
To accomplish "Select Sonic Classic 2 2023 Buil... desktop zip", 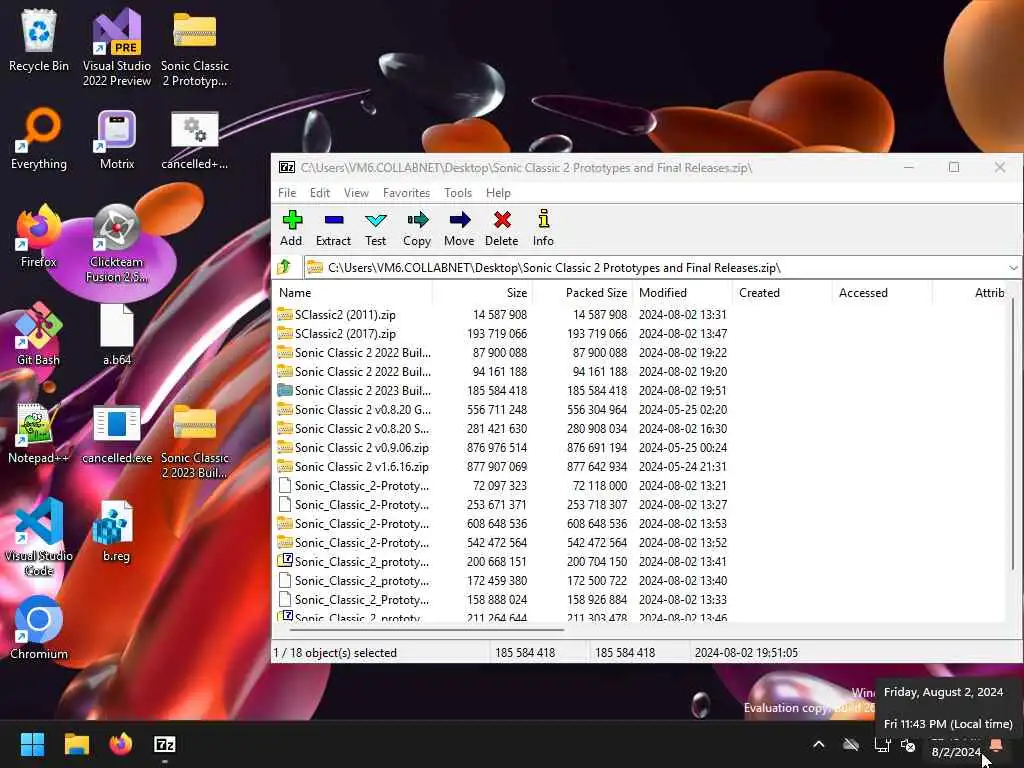I will (x=195, y=441).
